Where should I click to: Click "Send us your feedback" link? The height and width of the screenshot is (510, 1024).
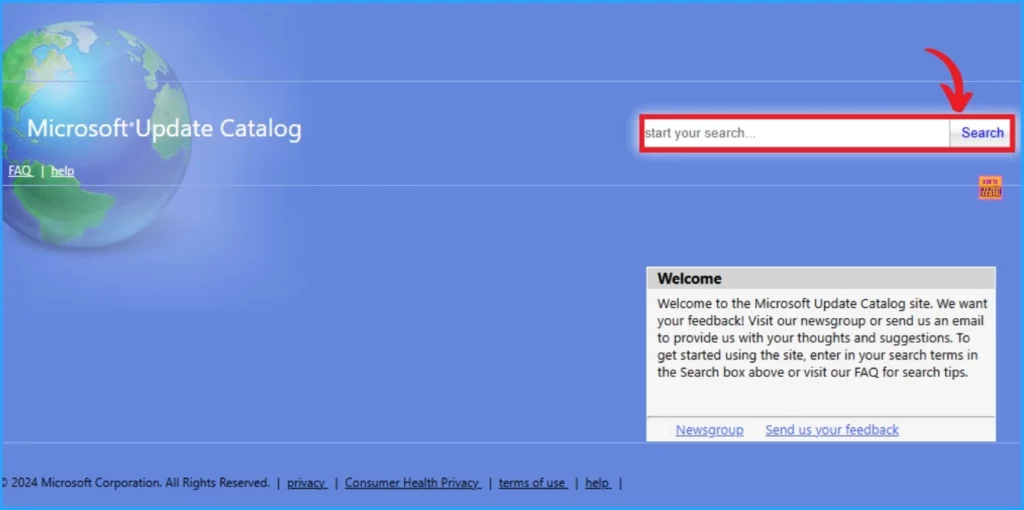click(x=832, y=430)
